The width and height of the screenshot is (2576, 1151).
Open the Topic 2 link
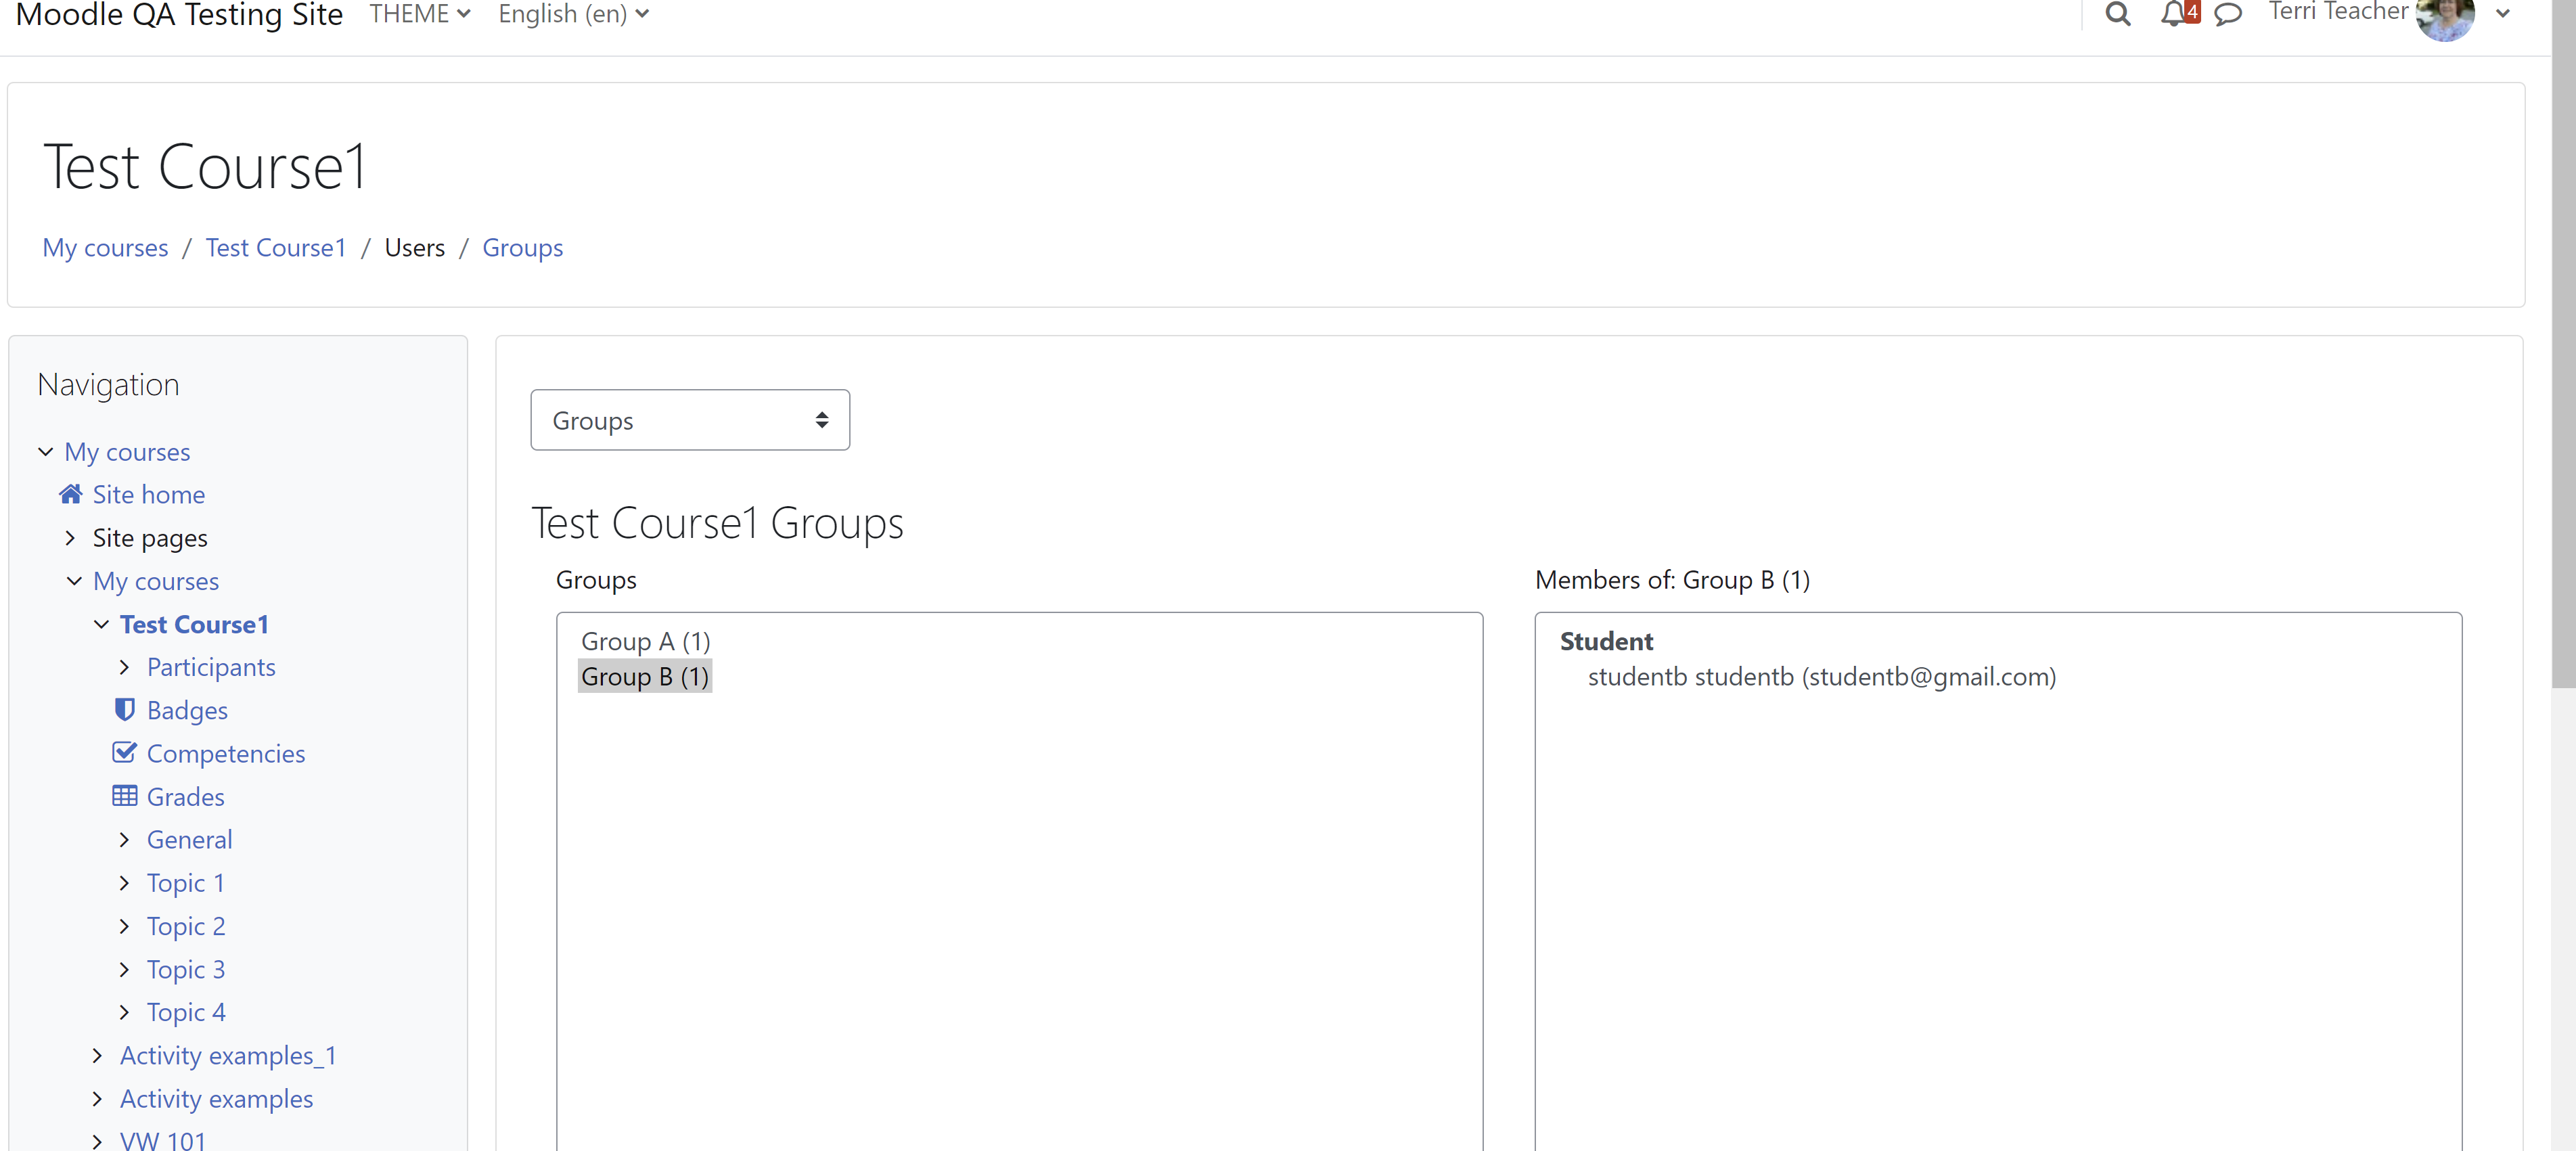(x=186, y=926)
